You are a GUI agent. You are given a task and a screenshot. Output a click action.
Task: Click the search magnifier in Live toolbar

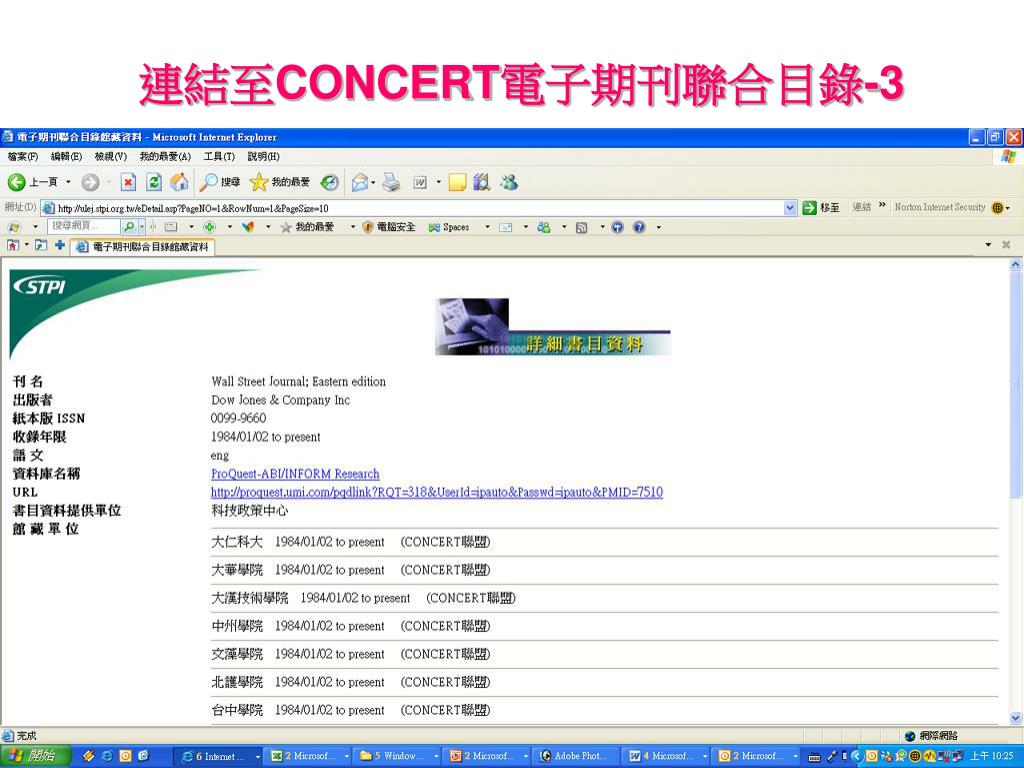pyautogui.click(x=129, y=227)
